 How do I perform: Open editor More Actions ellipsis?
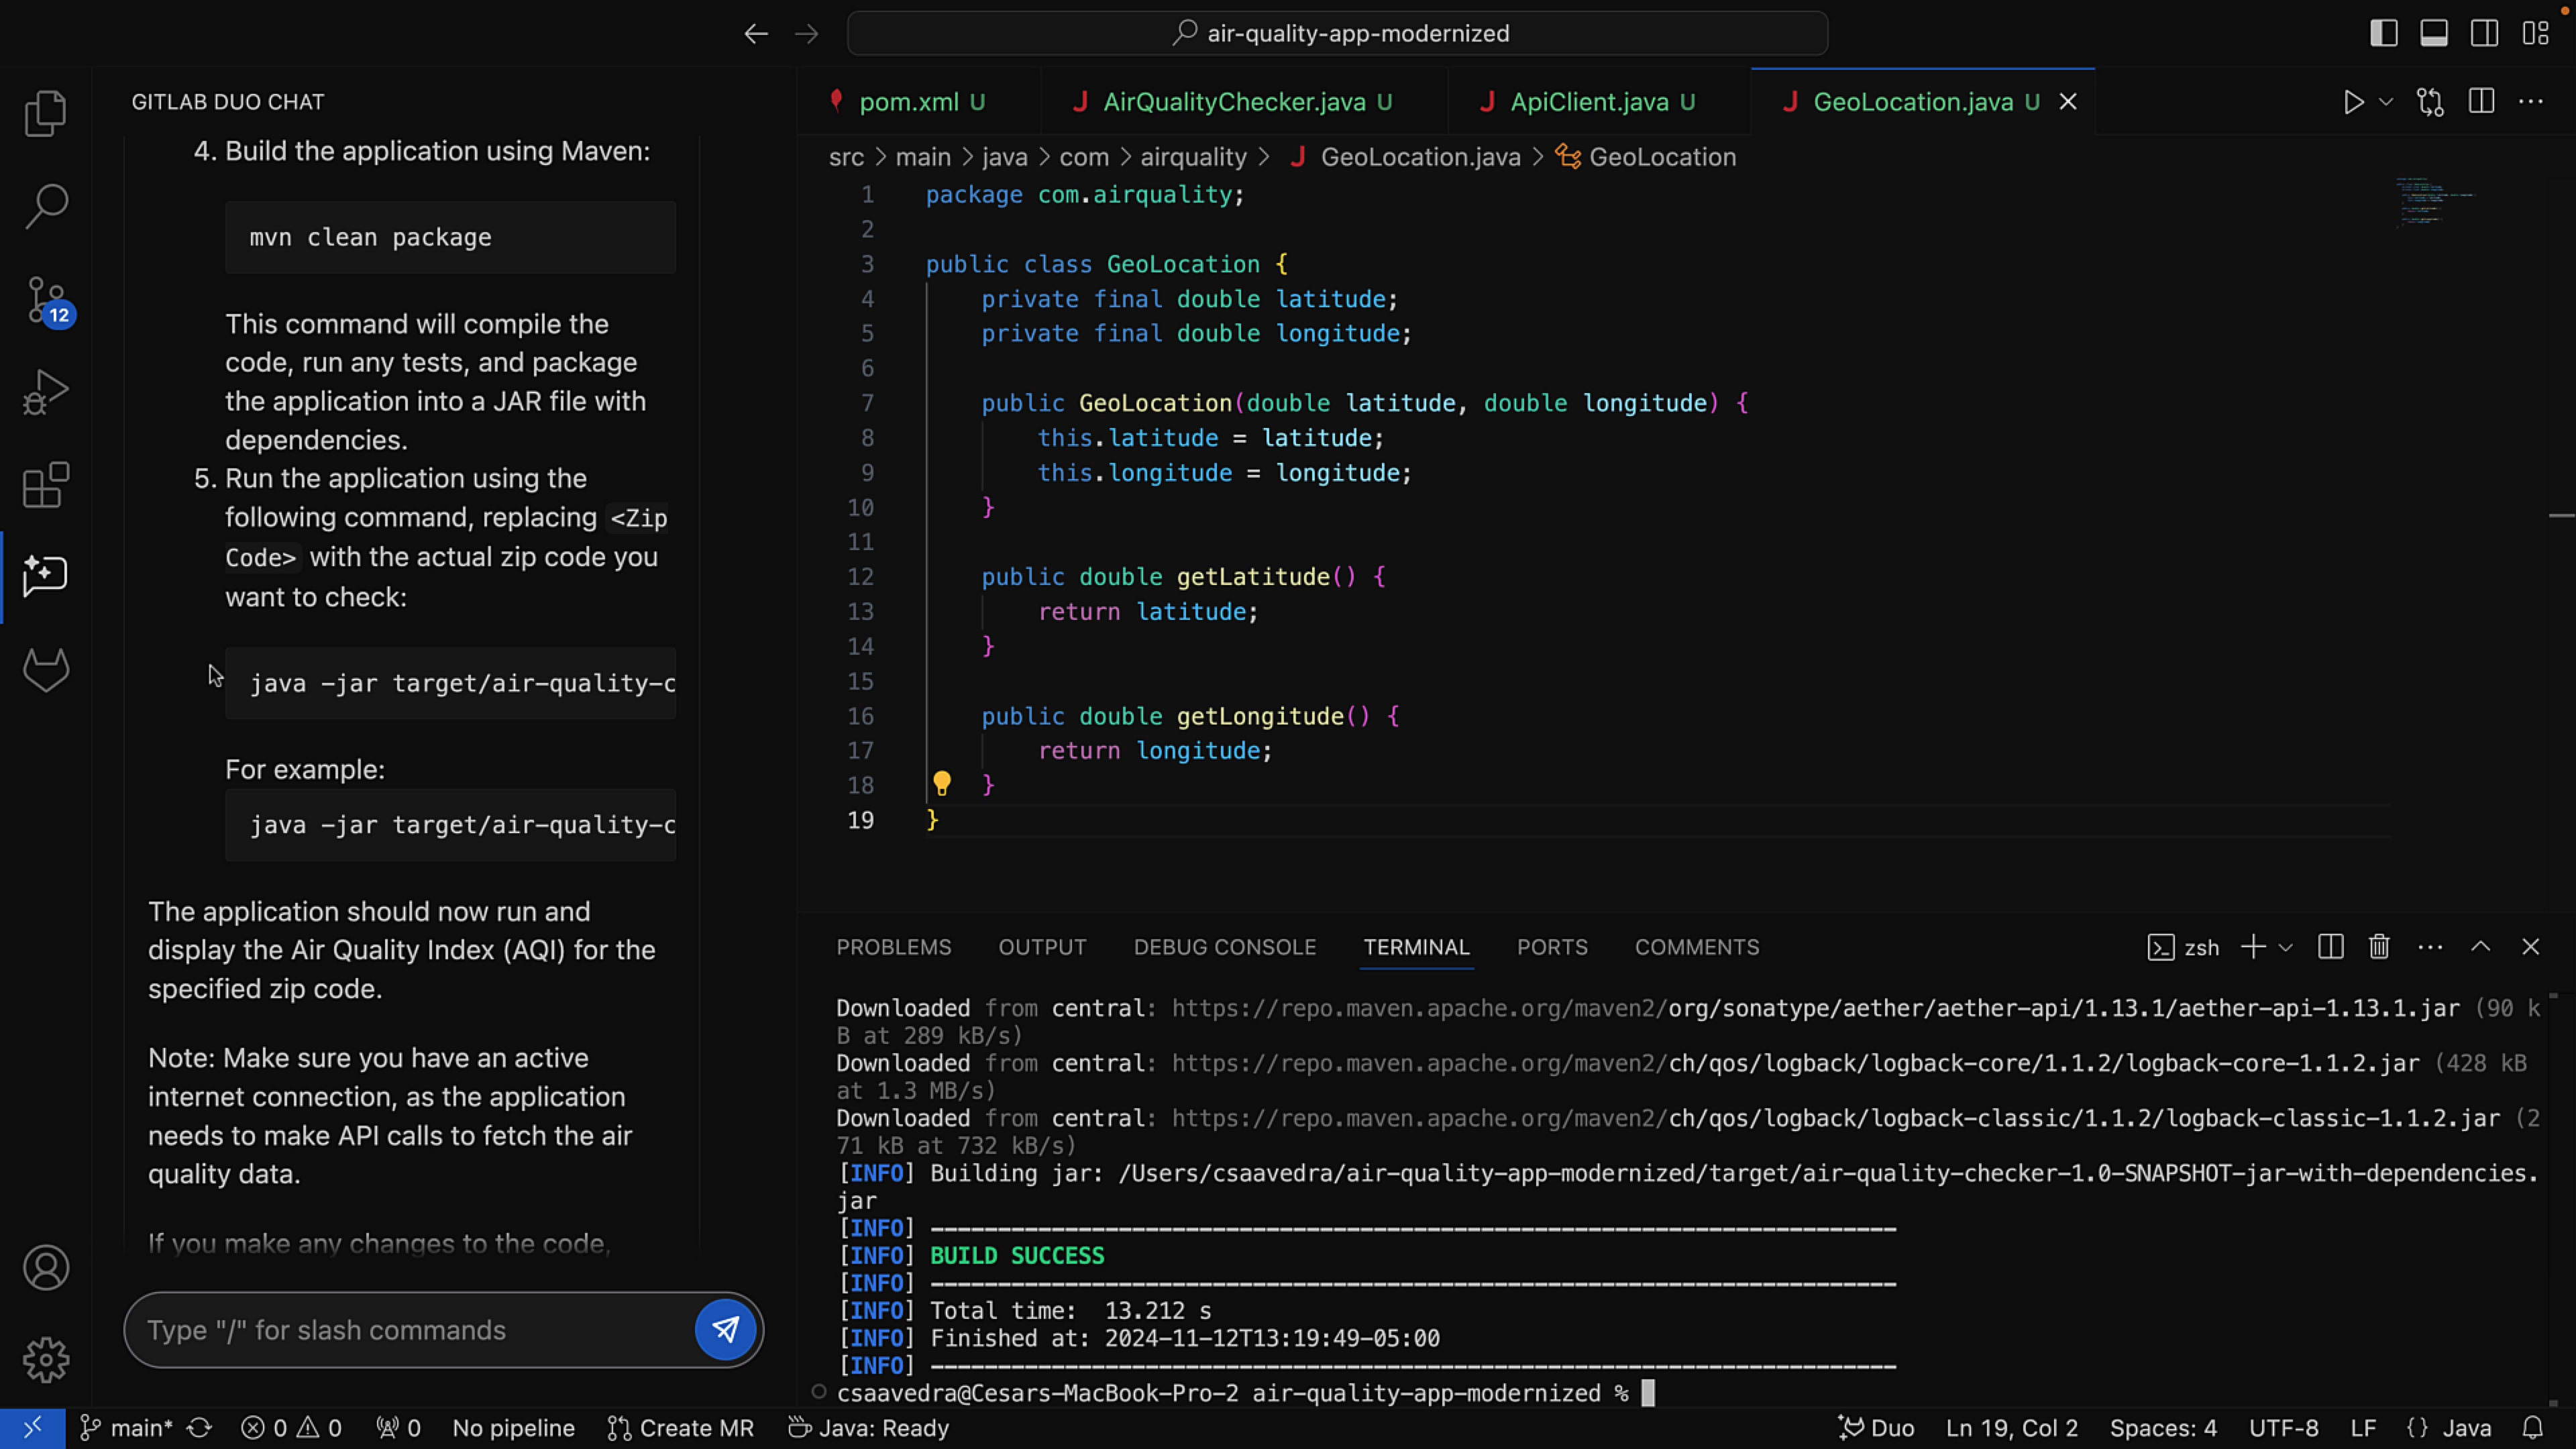(x=2531, y=102)
